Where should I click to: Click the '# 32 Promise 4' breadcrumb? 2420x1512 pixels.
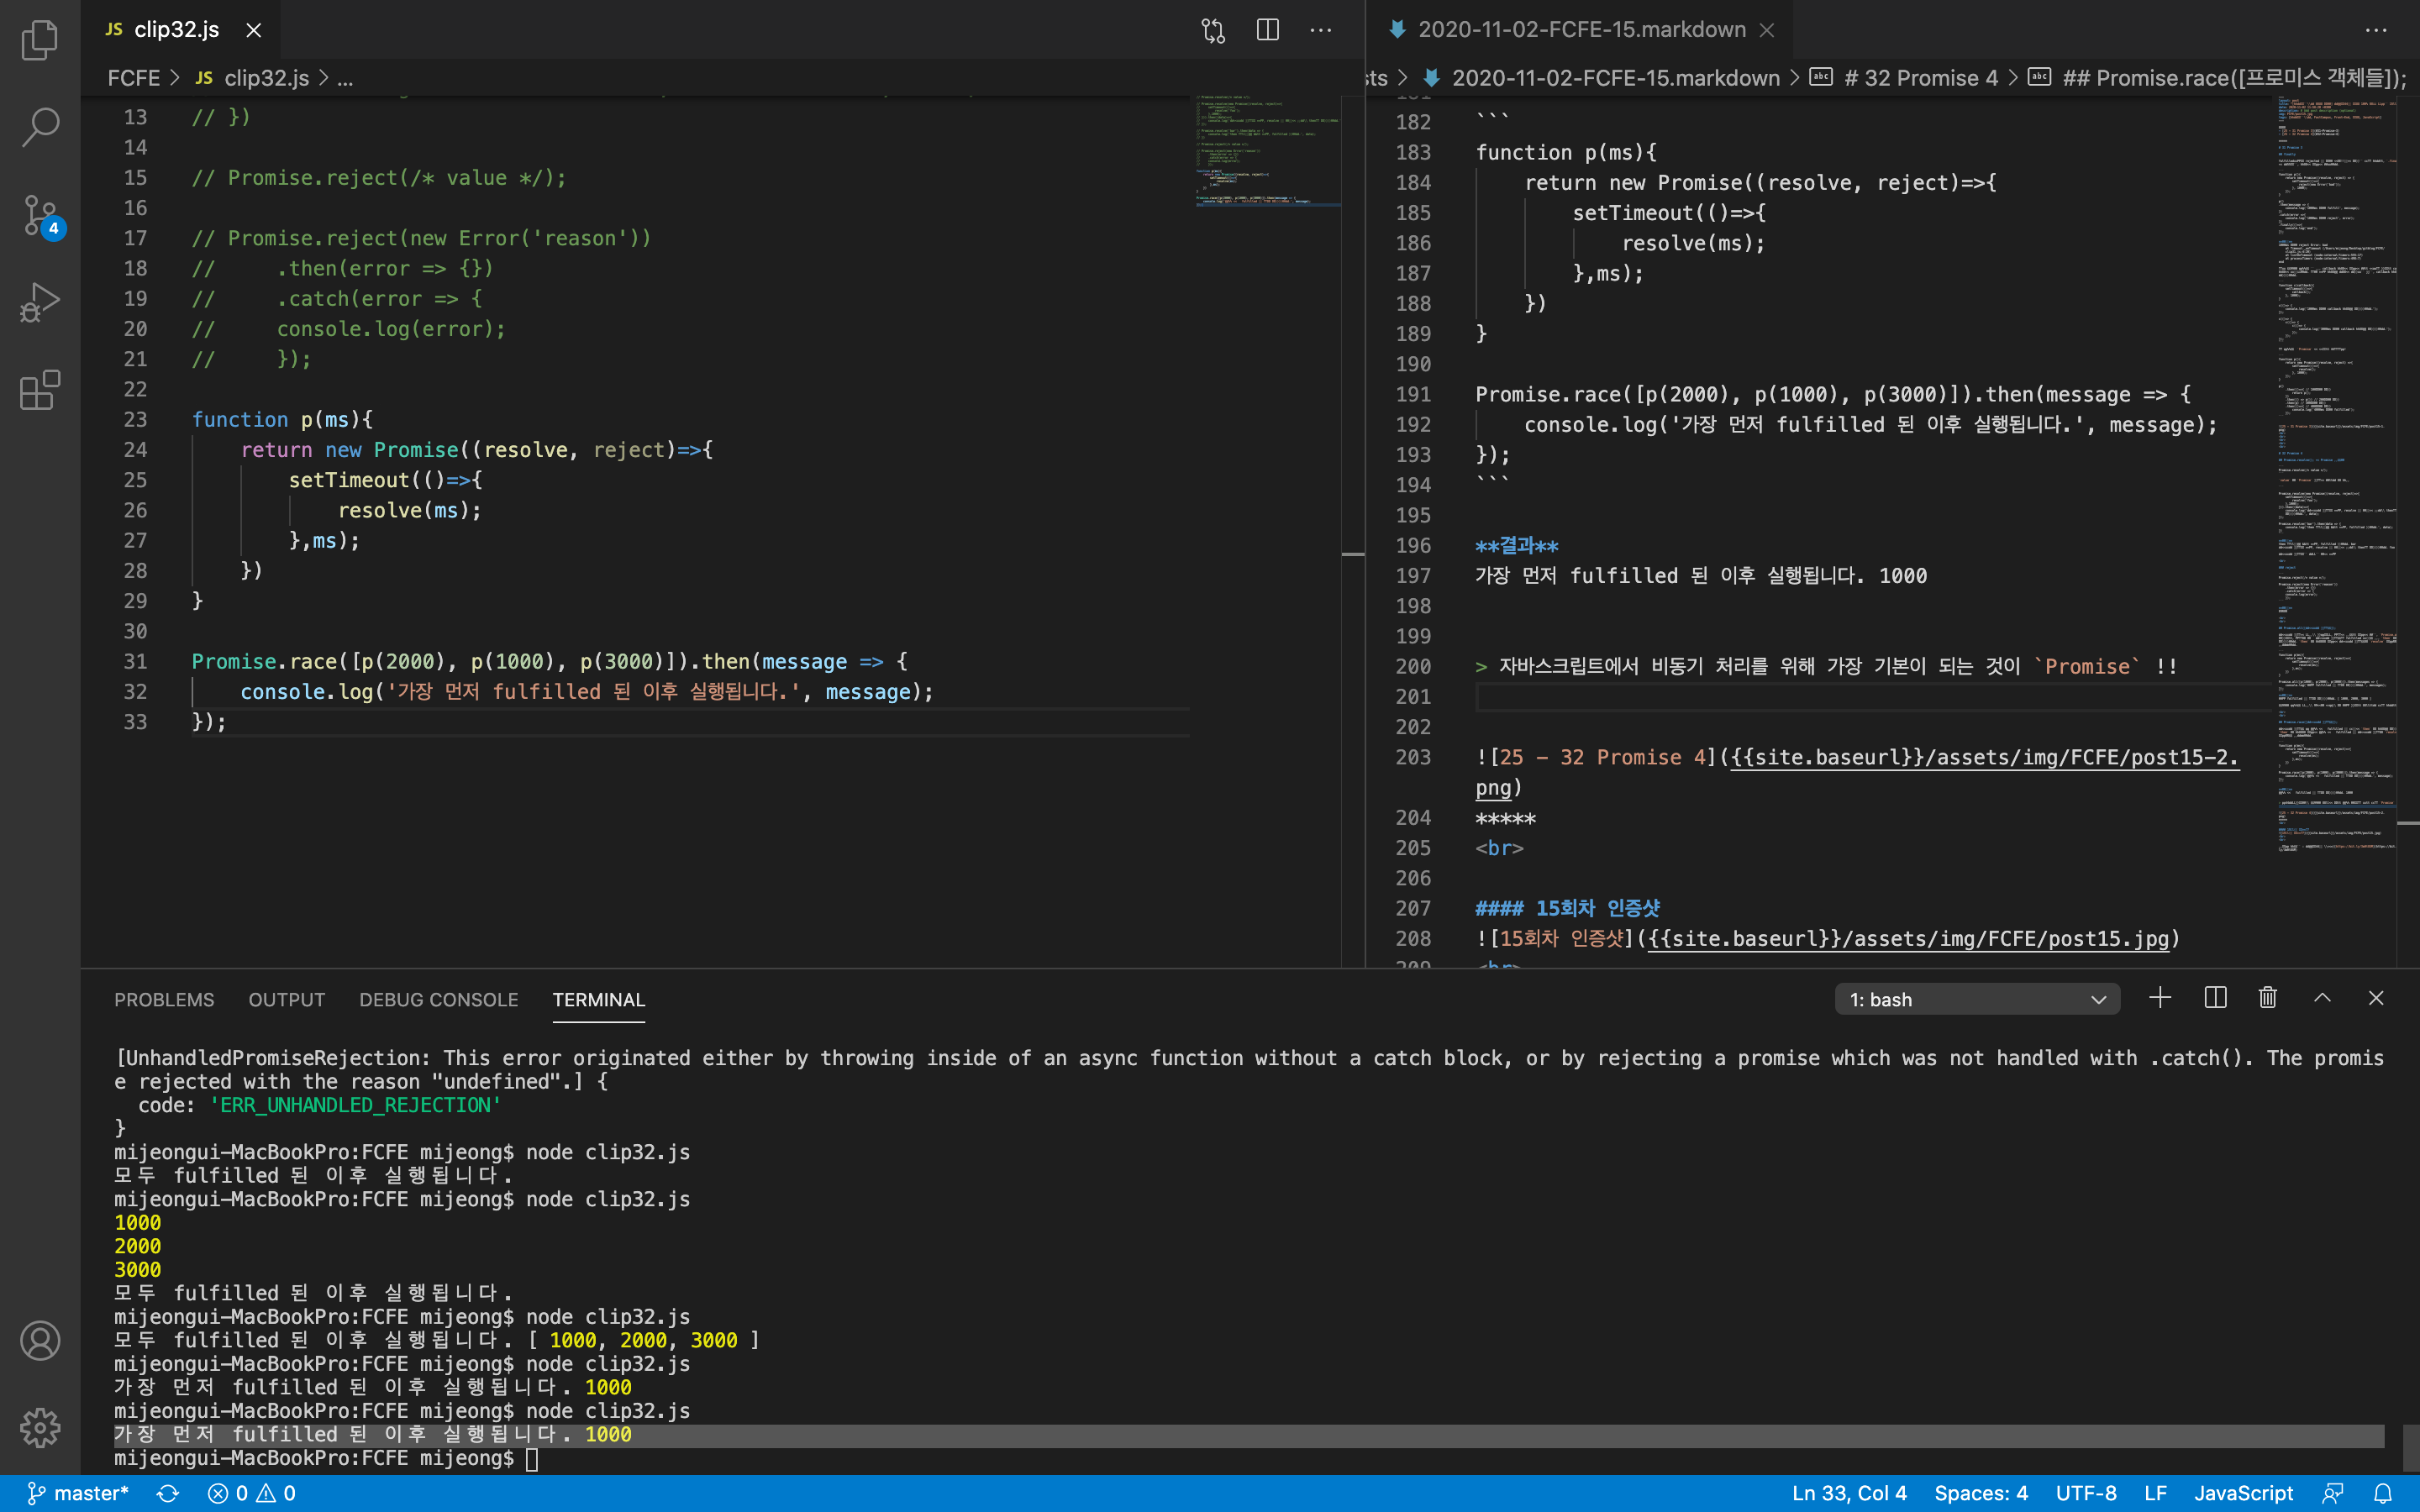point(1905,78)
